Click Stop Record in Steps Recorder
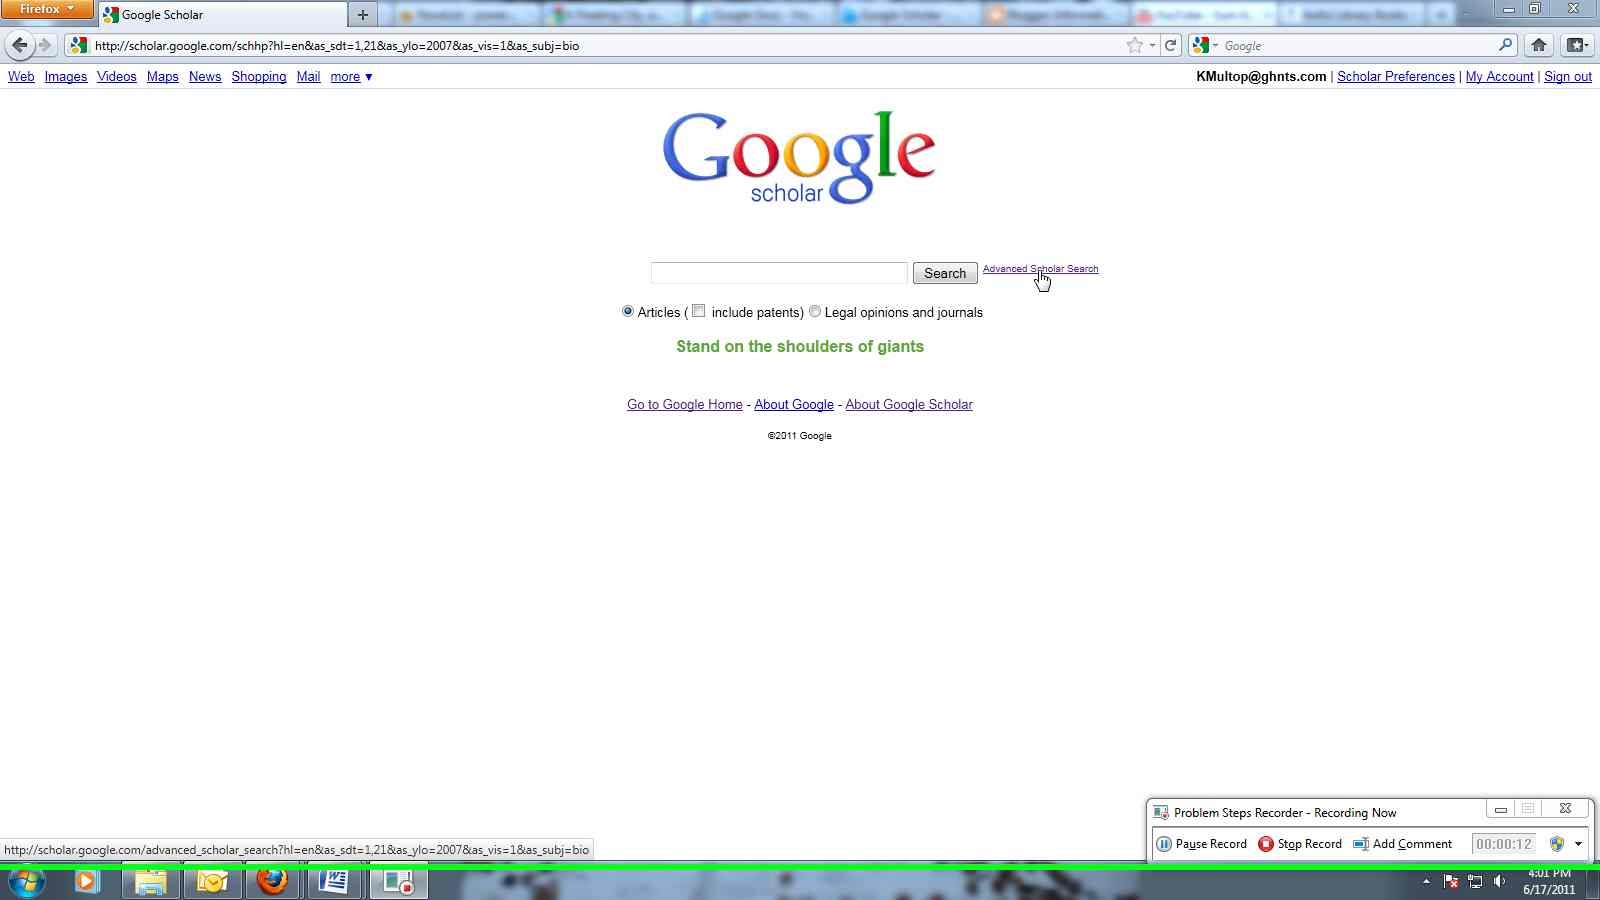This screenshot has height=900, width=1600. [x=1300, y=844]
